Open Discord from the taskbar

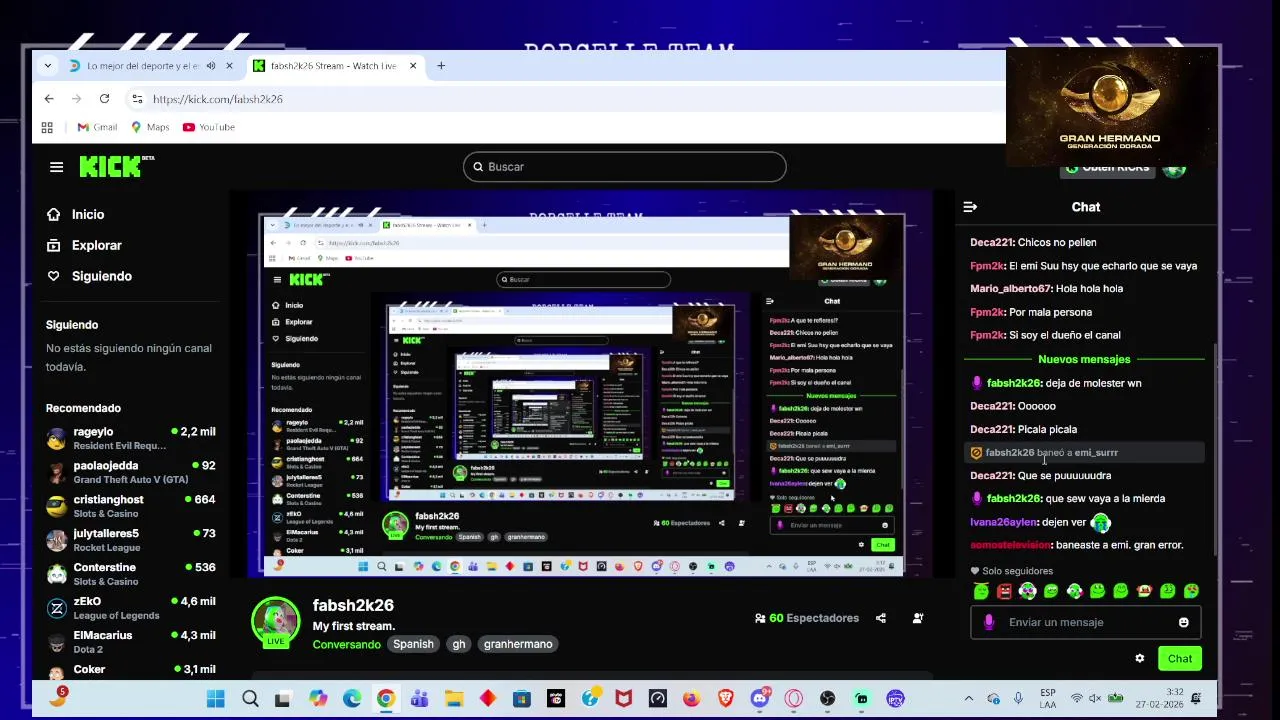point(760,699)
